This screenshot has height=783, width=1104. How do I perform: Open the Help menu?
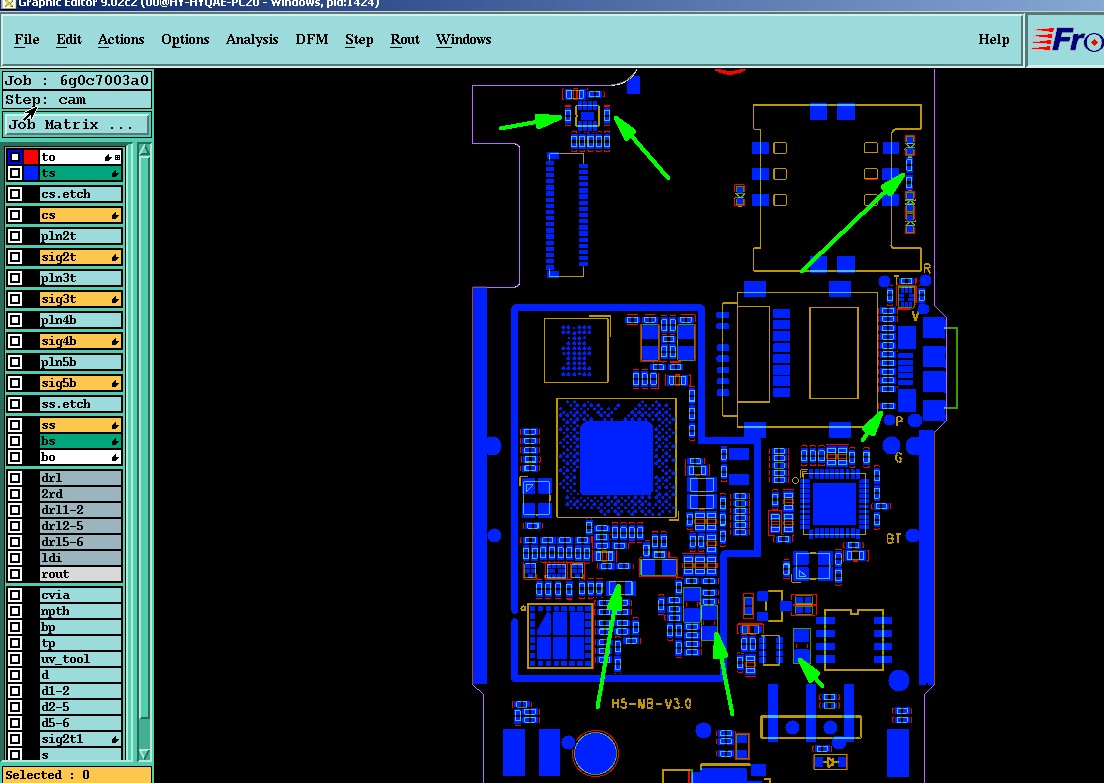993,39
